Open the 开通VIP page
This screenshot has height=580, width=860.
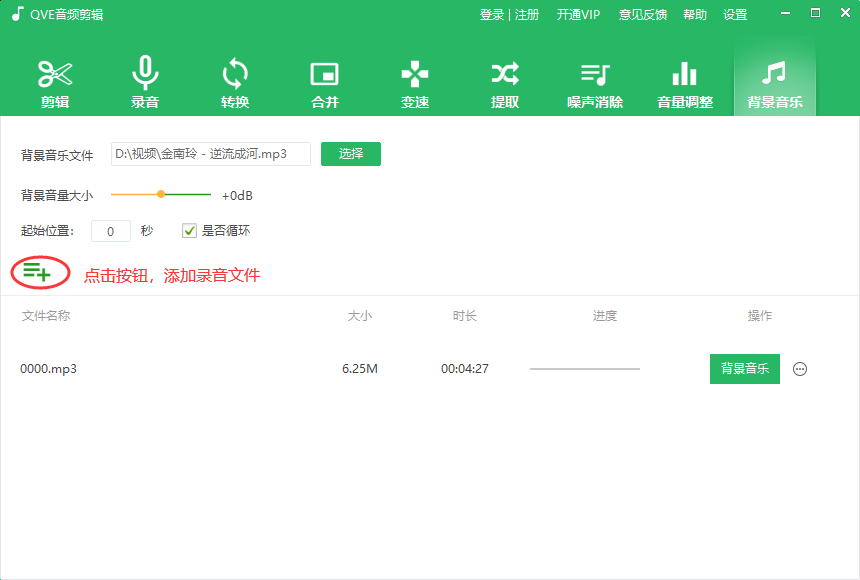(578, 14)
